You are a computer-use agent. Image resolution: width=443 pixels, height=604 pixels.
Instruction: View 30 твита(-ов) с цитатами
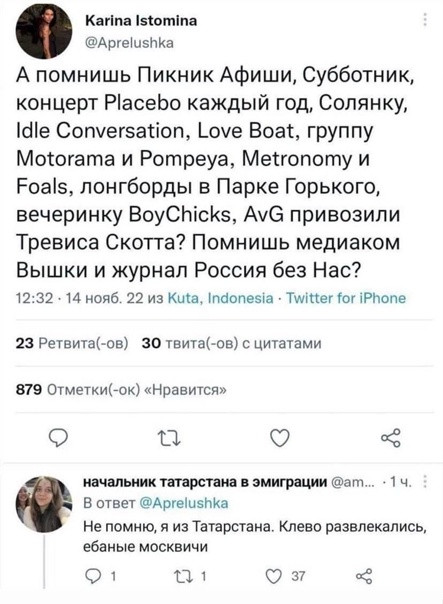tap(232, 343)
